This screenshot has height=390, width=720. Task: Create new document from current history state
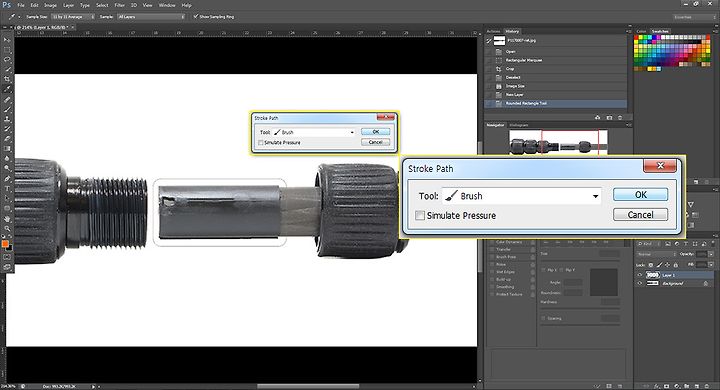[x=597, y=118]
